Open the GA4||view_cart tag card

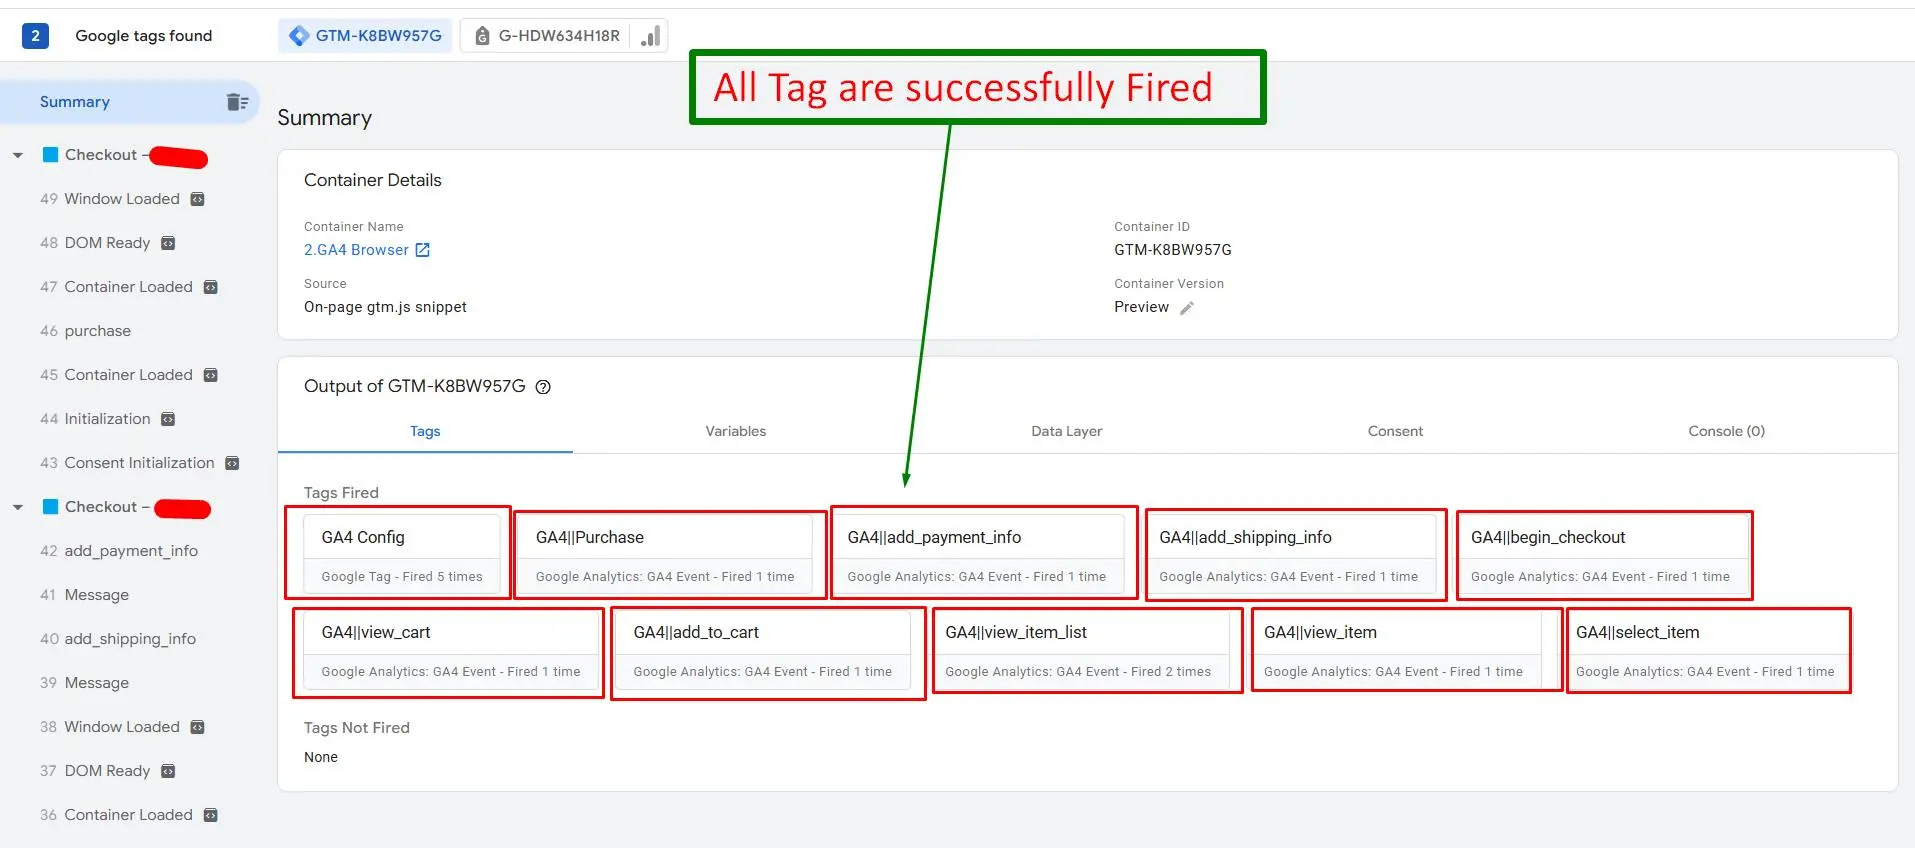coord(451,651)
